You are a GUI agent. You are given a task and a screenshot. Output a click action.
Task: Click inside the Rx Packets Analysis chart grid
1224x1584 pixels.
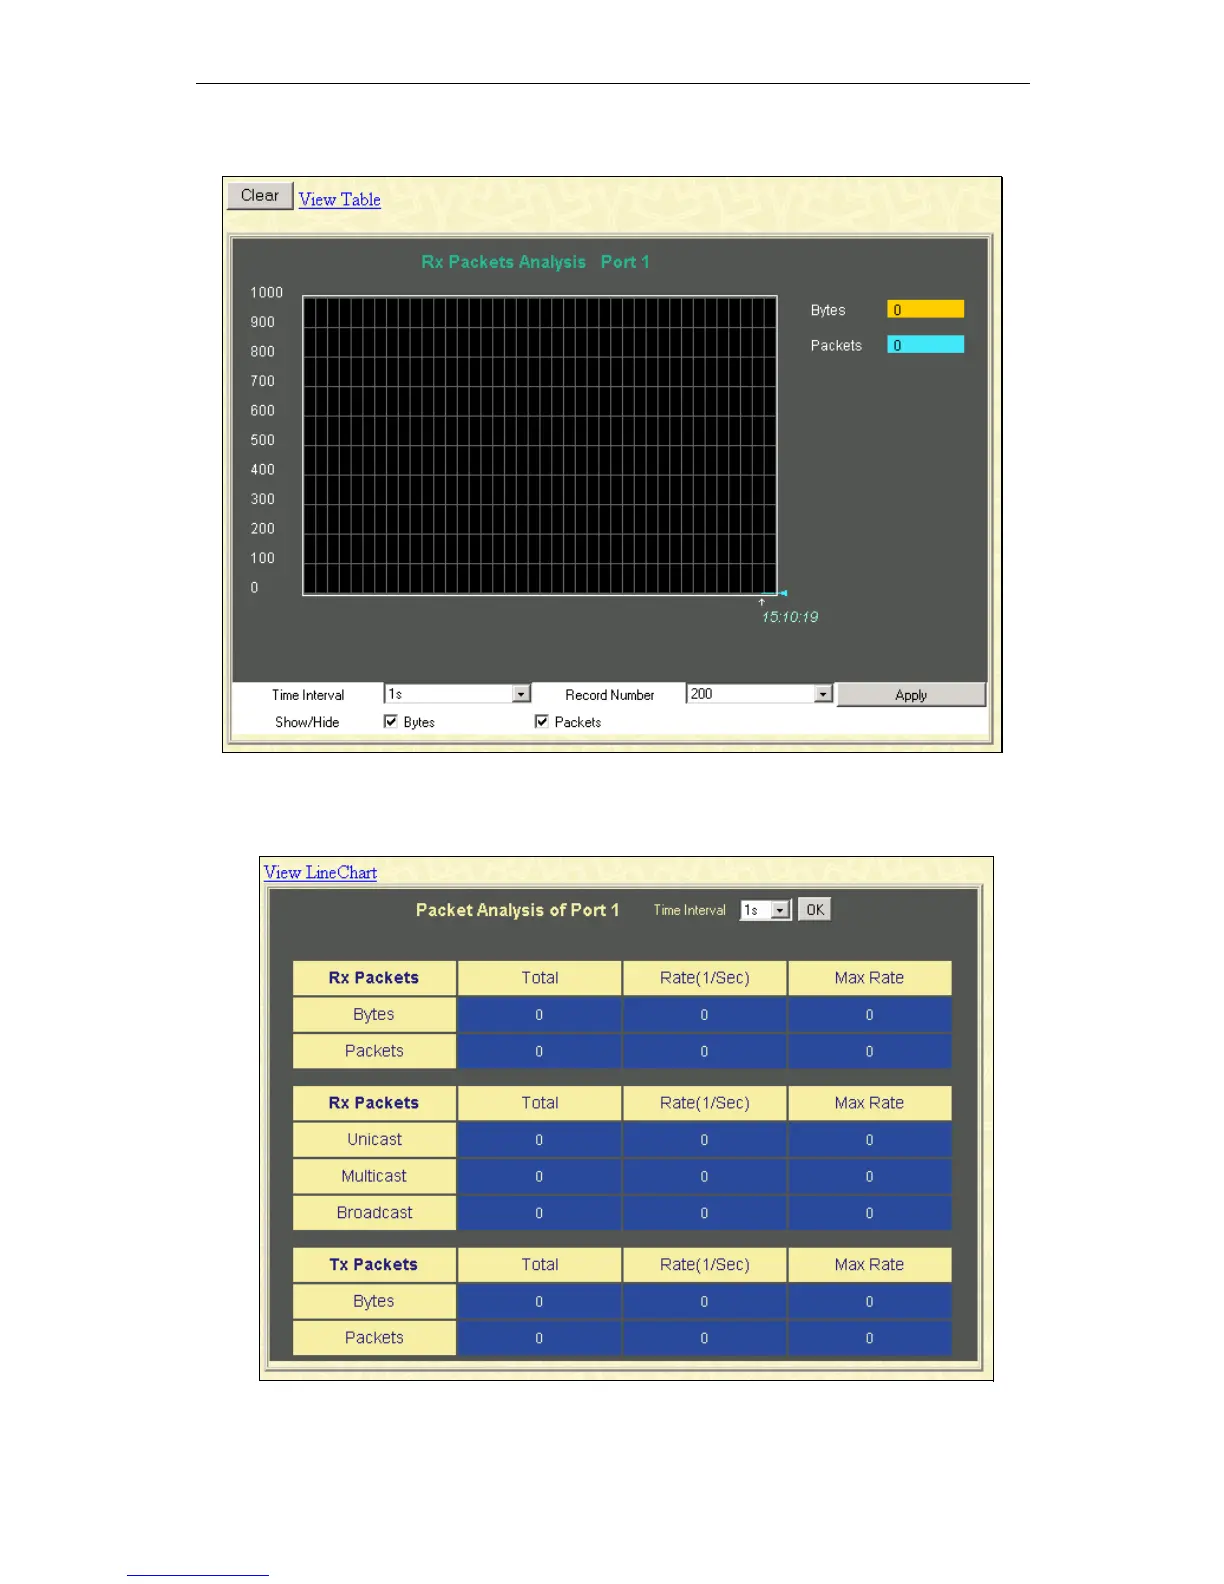[540, 445]
